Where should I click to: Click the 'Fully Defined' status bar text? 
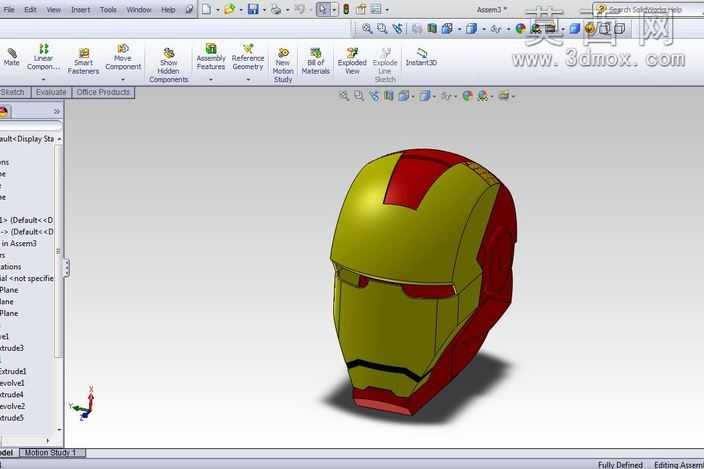[x=620, y=465]
